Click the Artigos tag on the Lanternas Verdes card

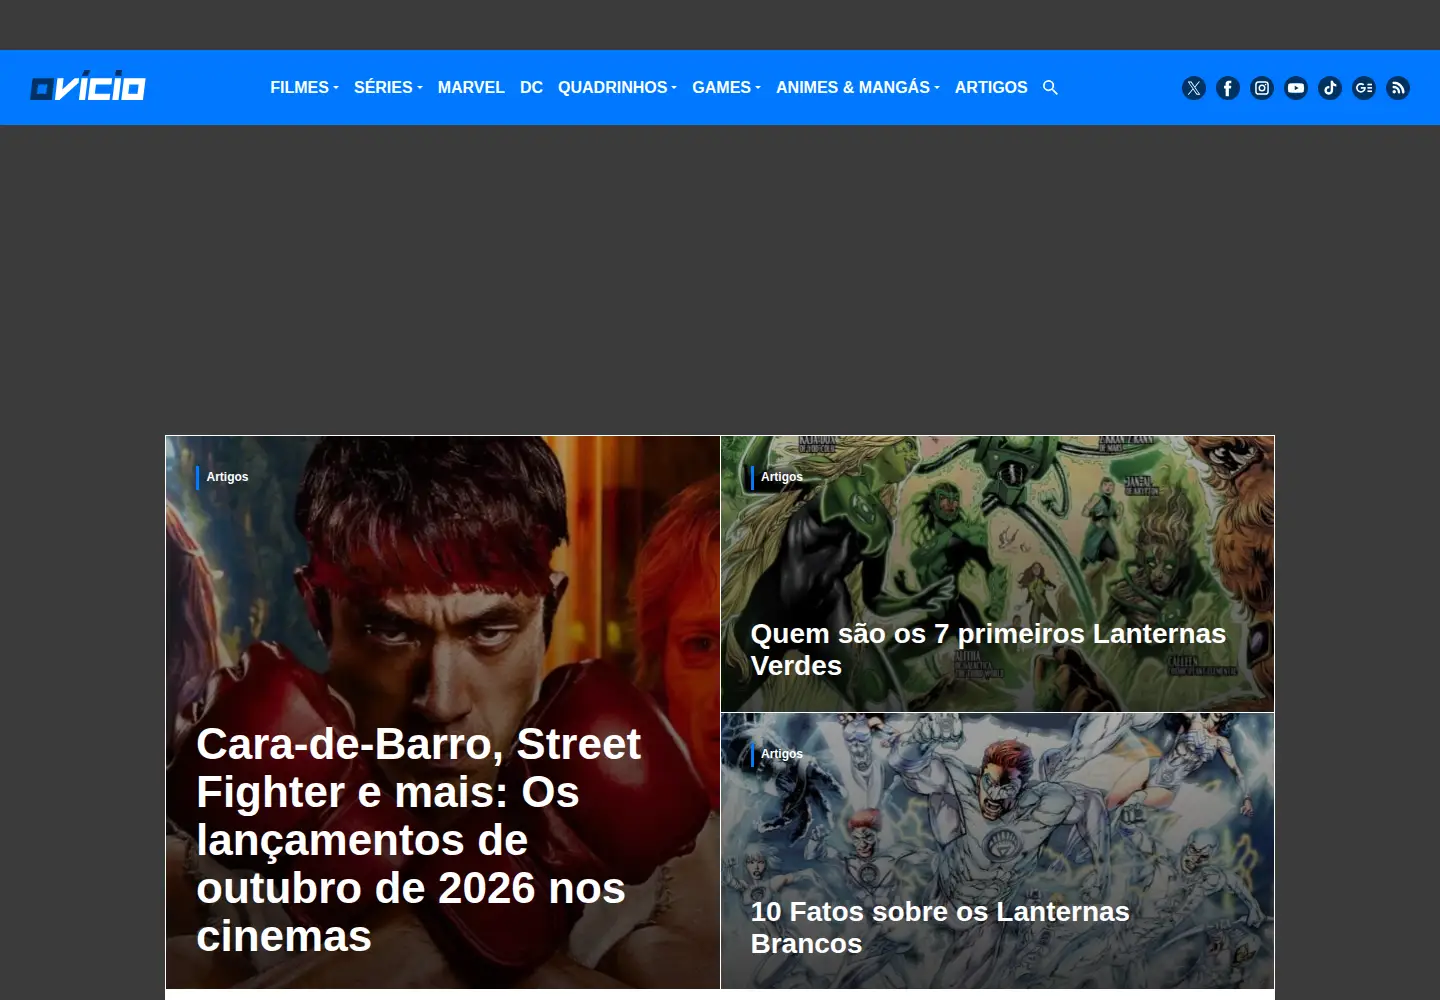782,477
